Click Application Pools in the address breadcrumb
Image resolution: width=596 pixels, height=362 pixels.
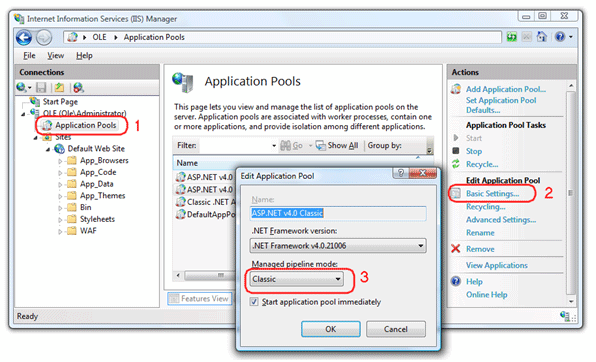pyautogui.click(x=154, y=37)
